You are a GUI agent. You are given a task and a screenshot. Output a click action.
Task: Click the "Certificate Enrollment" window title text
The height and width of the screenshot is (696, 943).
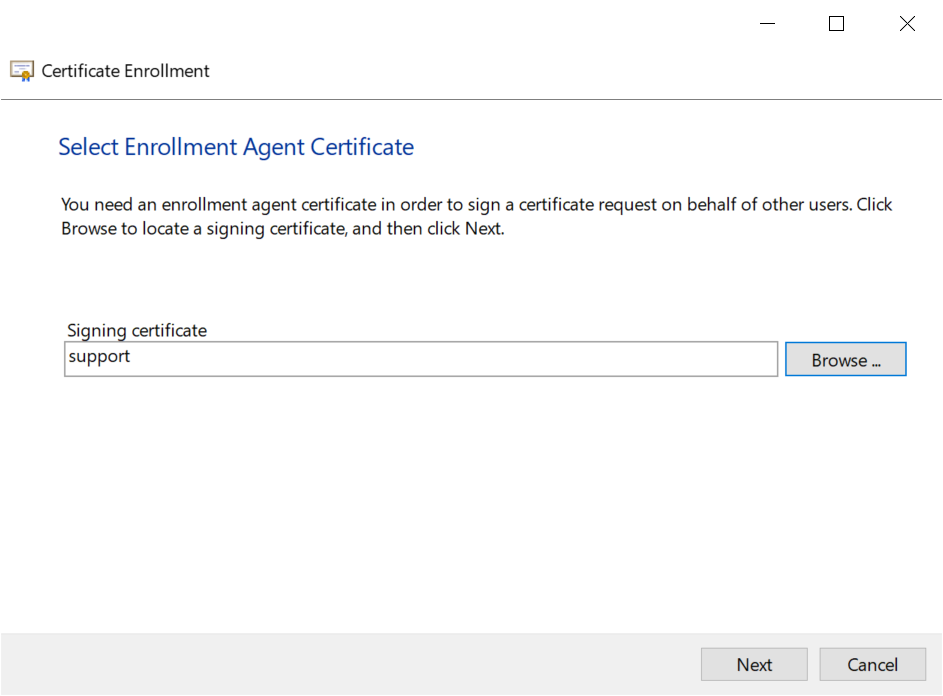click(x=126, y=71)
